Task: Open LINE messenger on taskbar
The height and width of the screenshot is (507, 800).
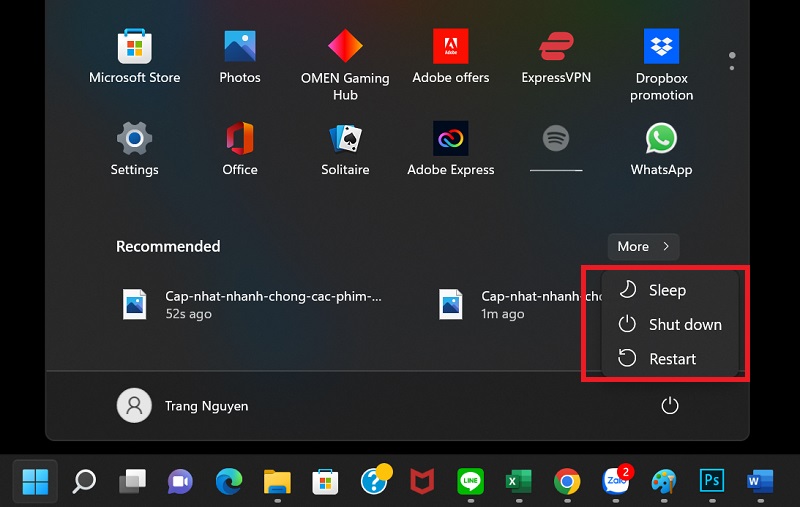Action: [470, 481]
